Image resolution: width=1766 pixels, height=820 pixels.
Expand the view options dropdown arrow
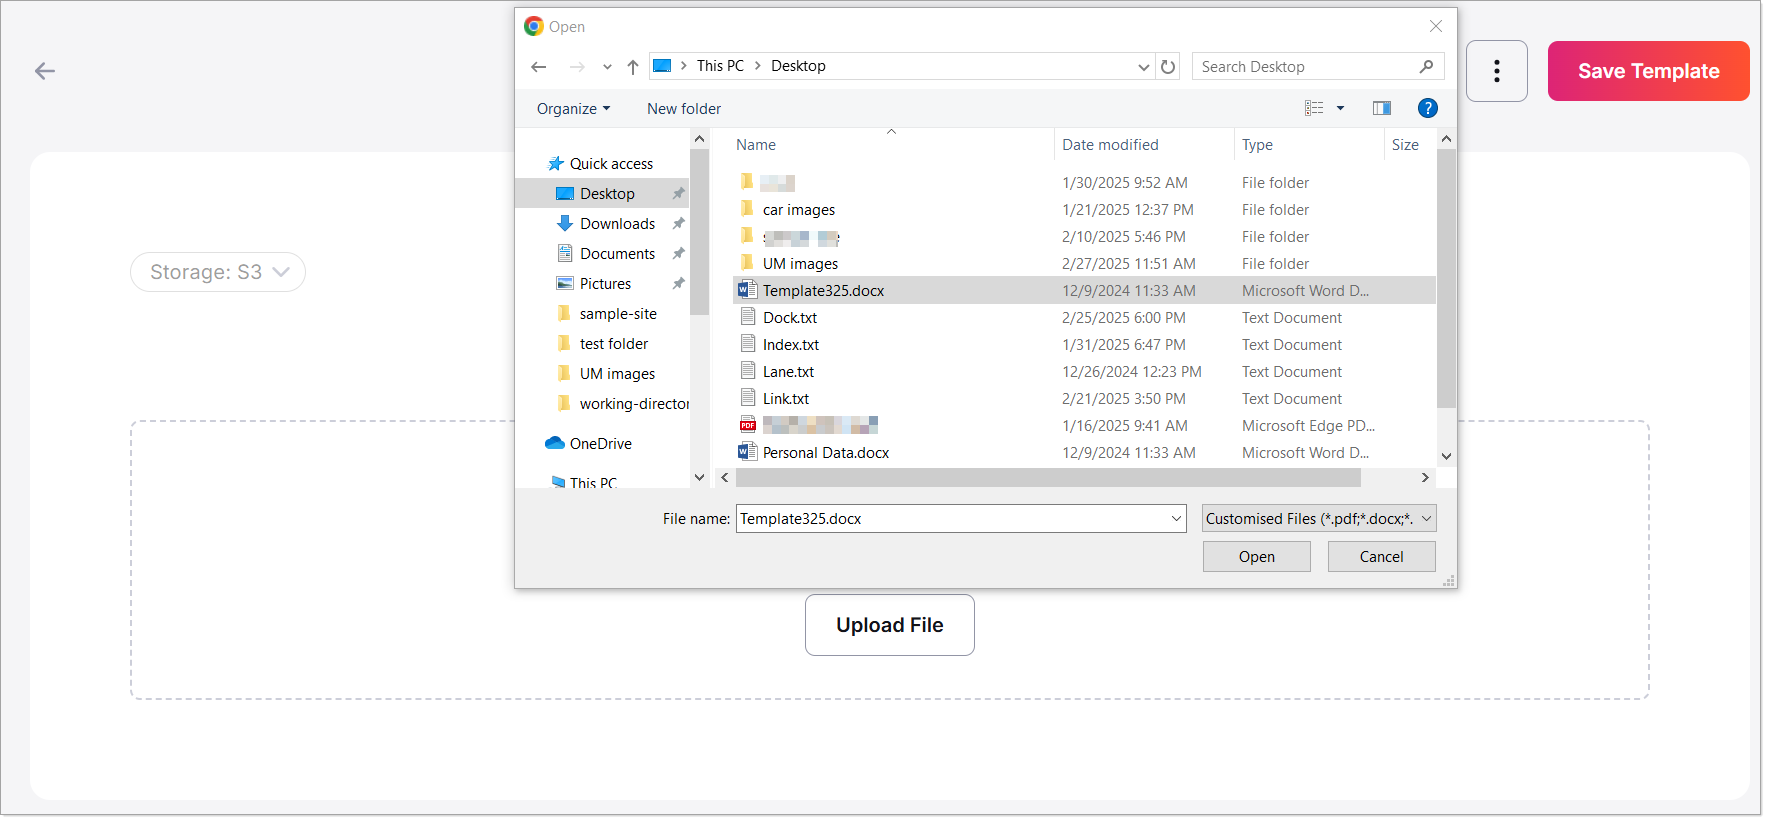[x=1340, y=108]
